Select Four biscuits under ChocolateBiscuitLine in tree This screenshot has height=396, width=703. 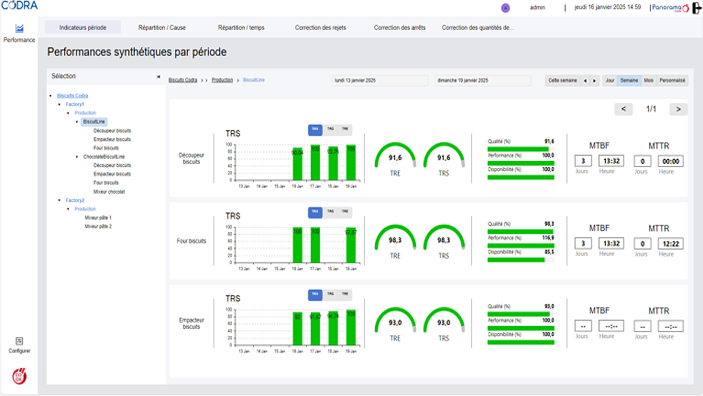(106, 183)
